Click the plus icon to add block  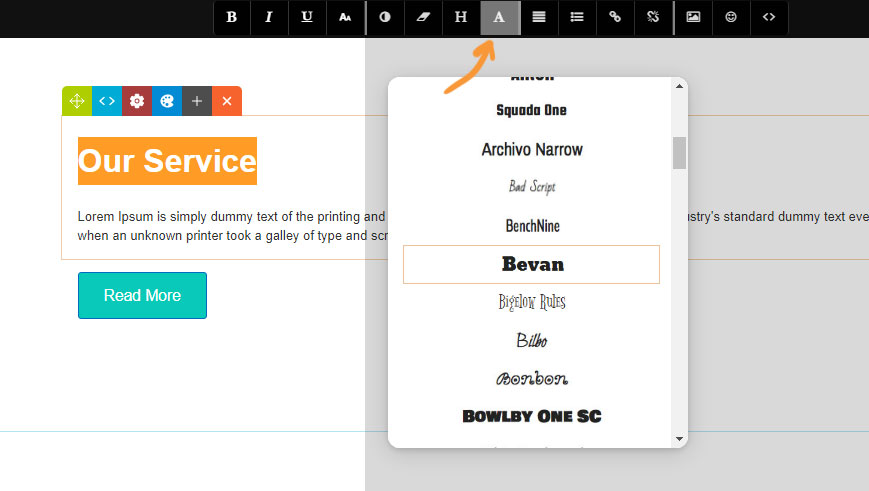pos(197,101)
